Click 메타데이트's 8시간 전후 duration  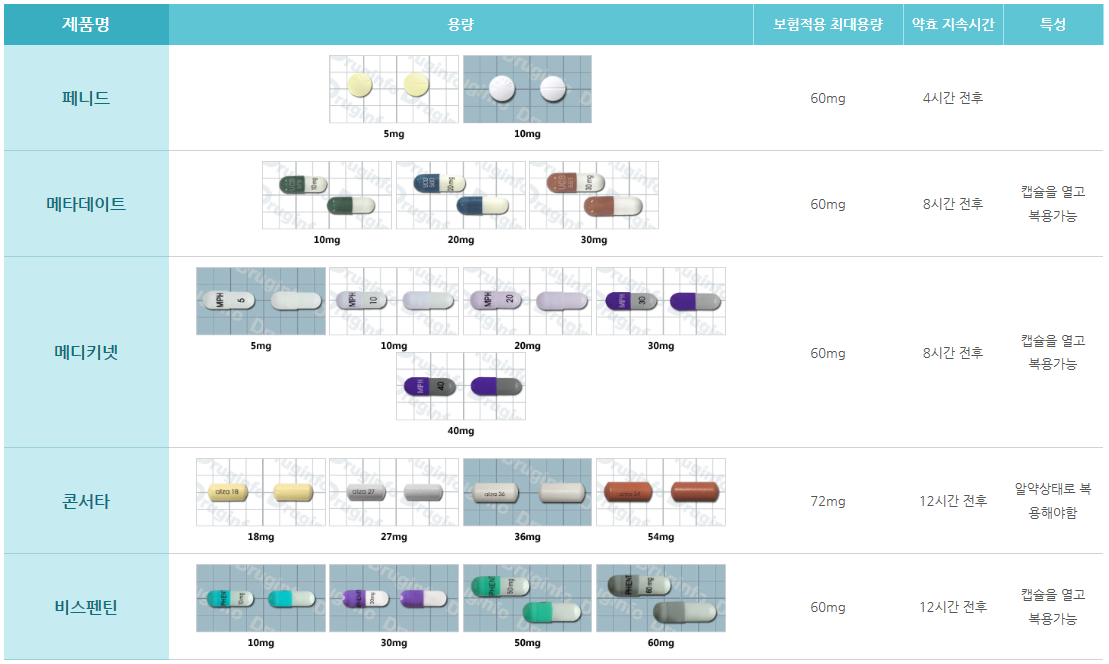point(953,204)
